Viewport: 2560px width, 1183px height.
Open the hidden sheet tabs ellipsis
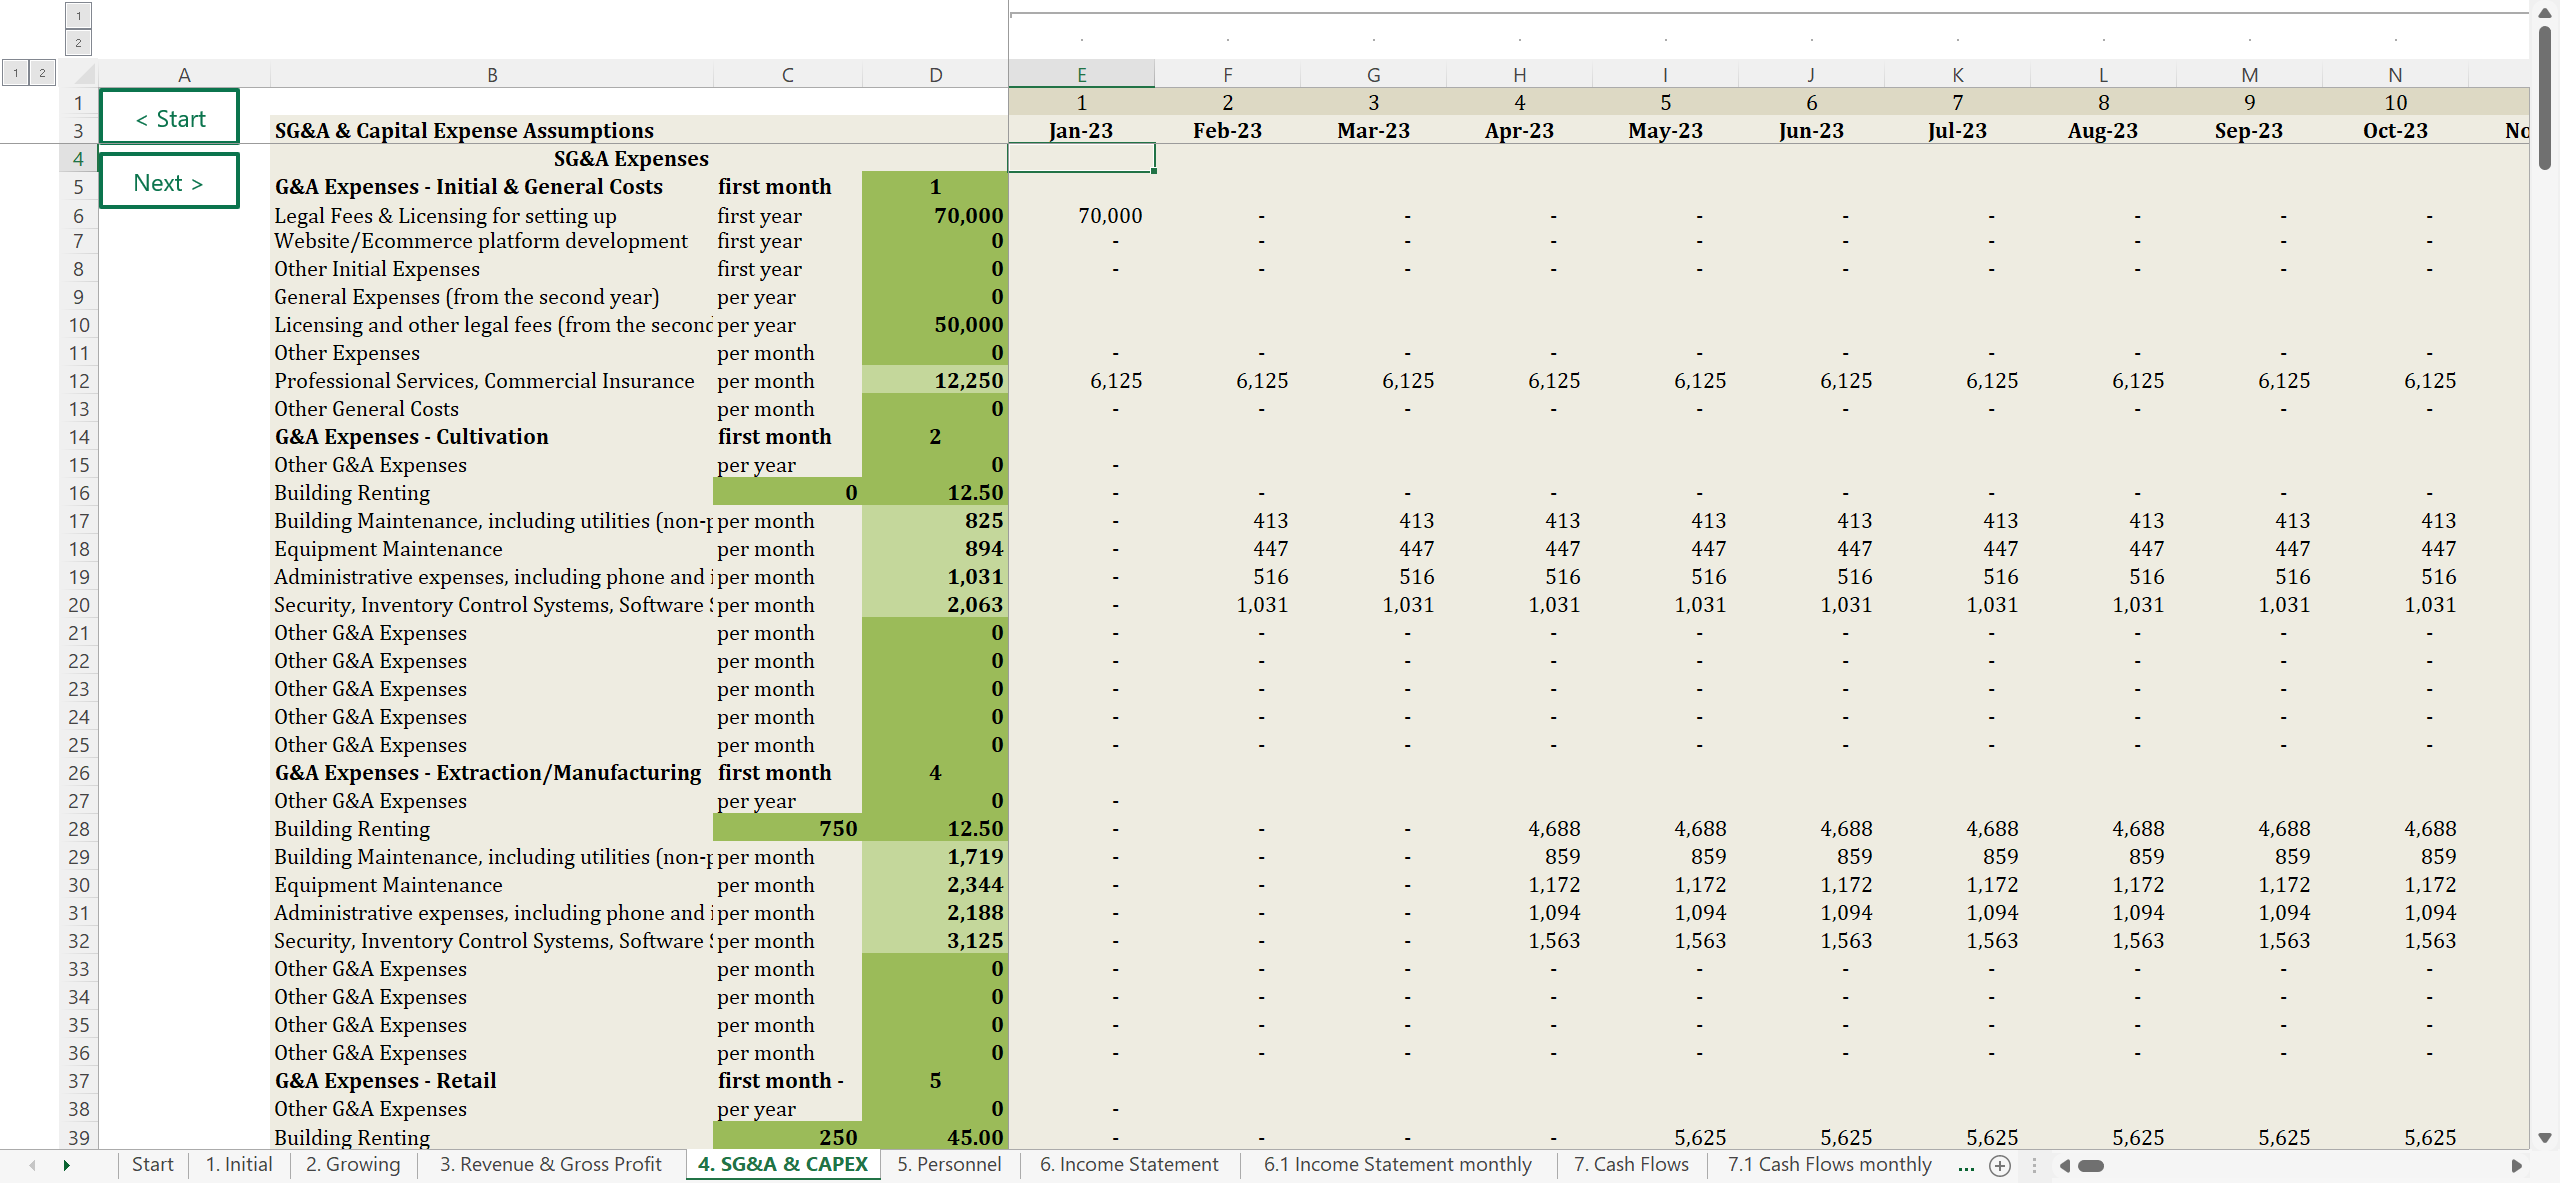click(x=1965, y=1165)
